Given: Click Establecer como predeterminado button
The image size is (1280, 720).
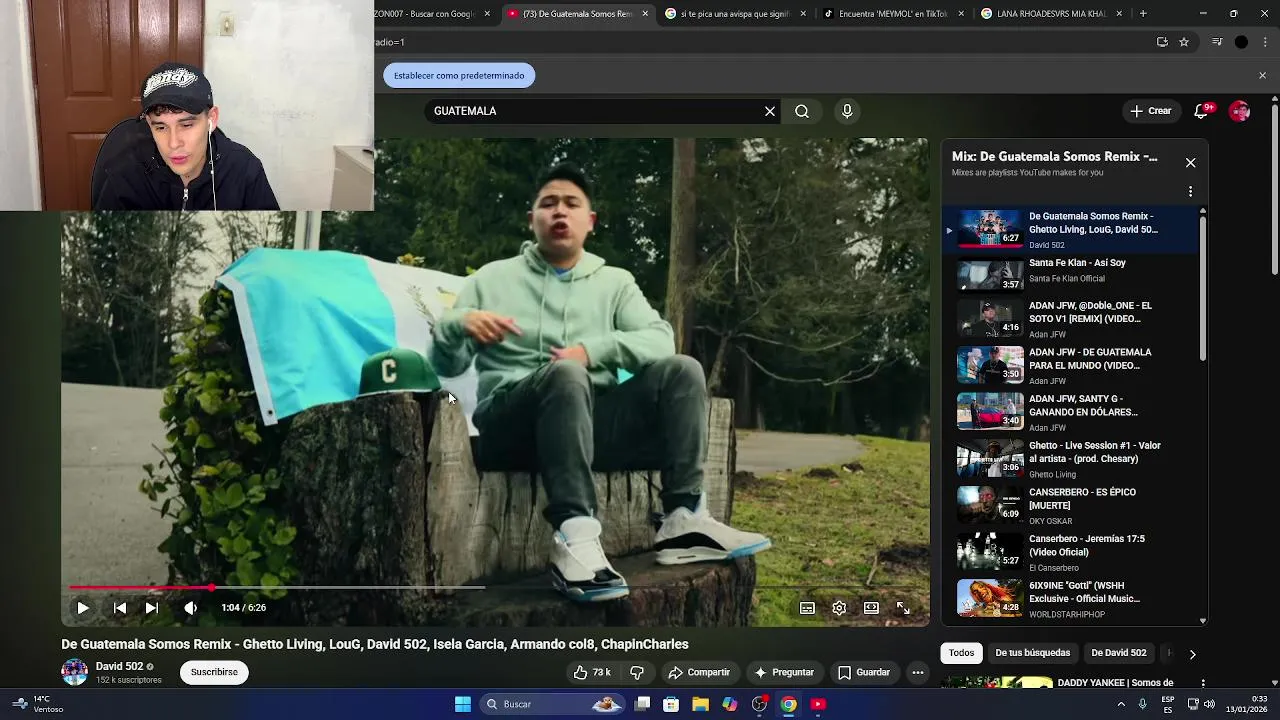Looking at the screenshot, I should 459,75.
